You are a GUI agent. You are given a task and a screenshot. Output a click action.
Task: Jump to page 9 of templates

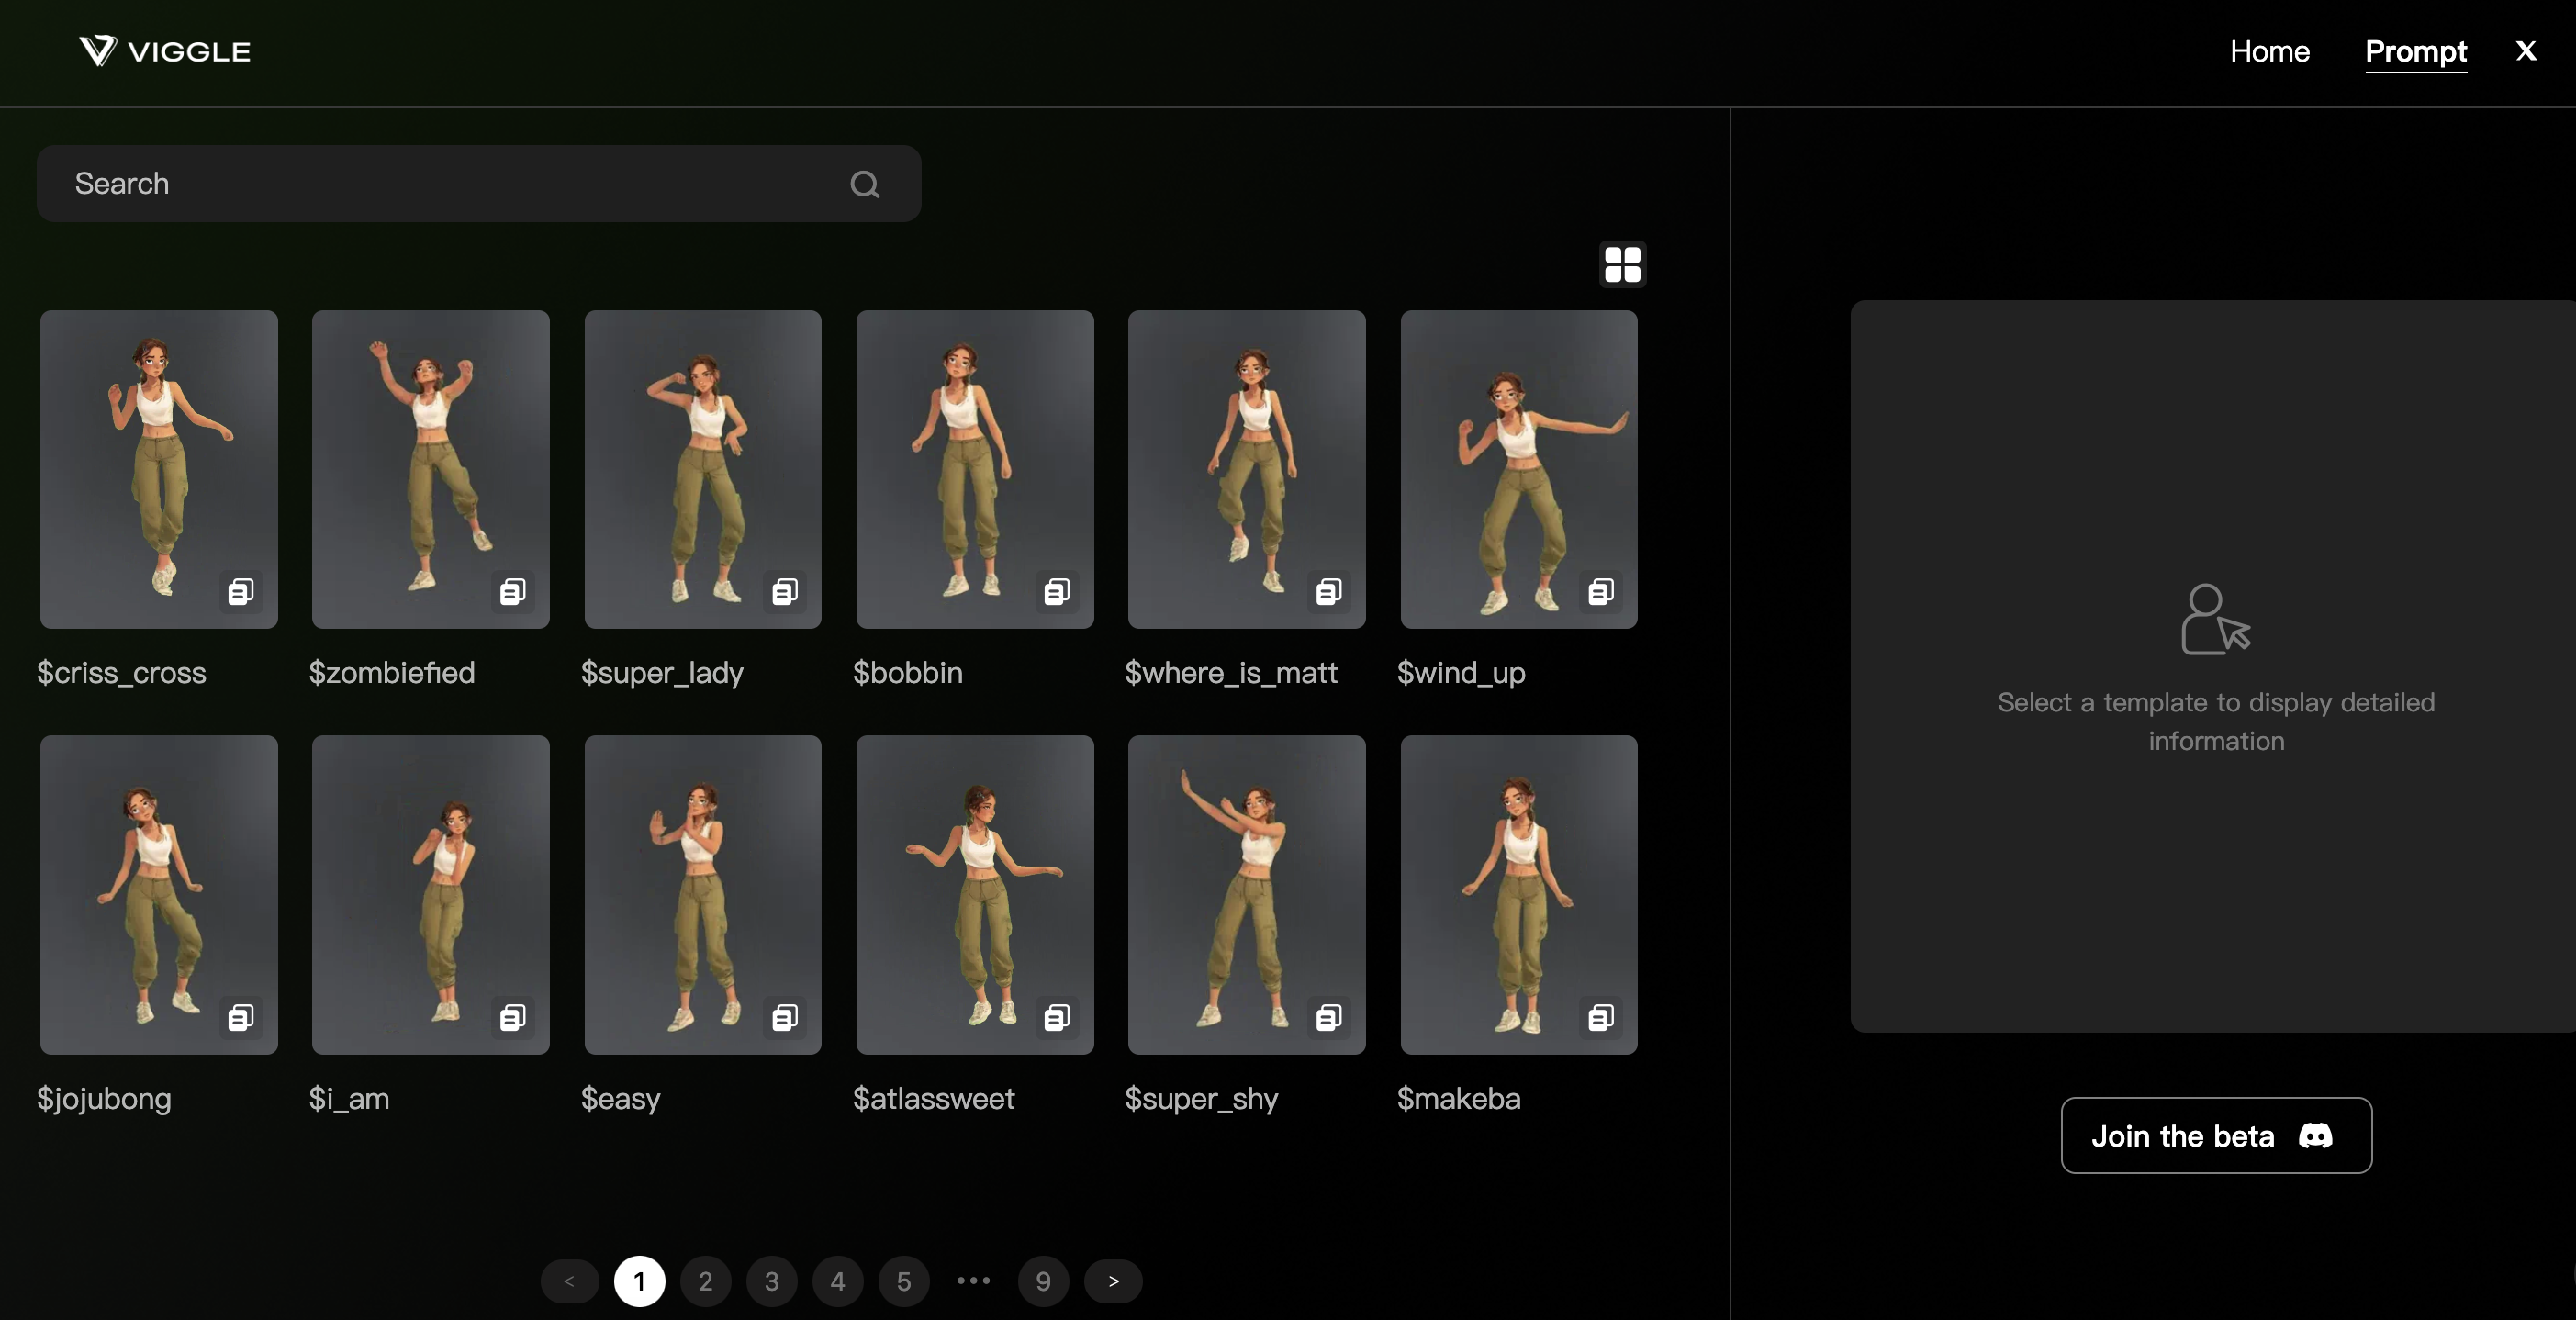(1043, 1281)
